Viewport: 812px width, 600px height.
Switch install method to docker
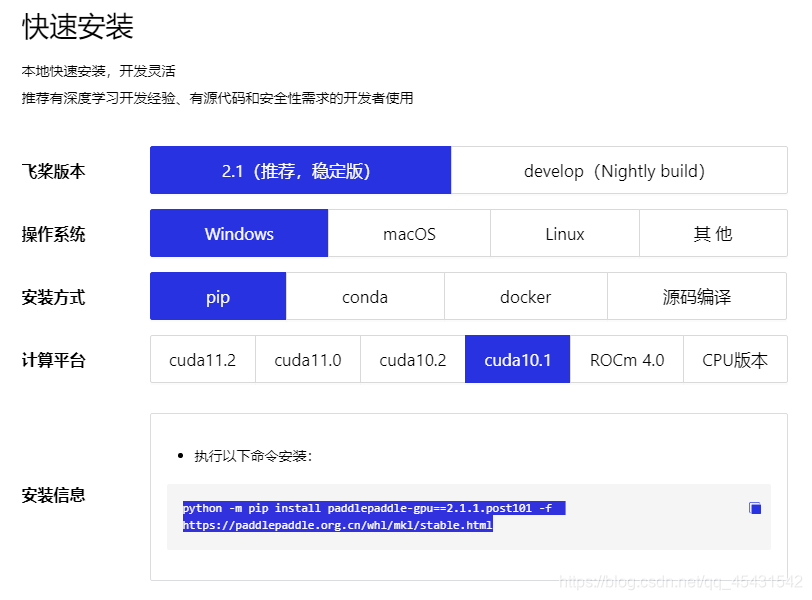526,297
